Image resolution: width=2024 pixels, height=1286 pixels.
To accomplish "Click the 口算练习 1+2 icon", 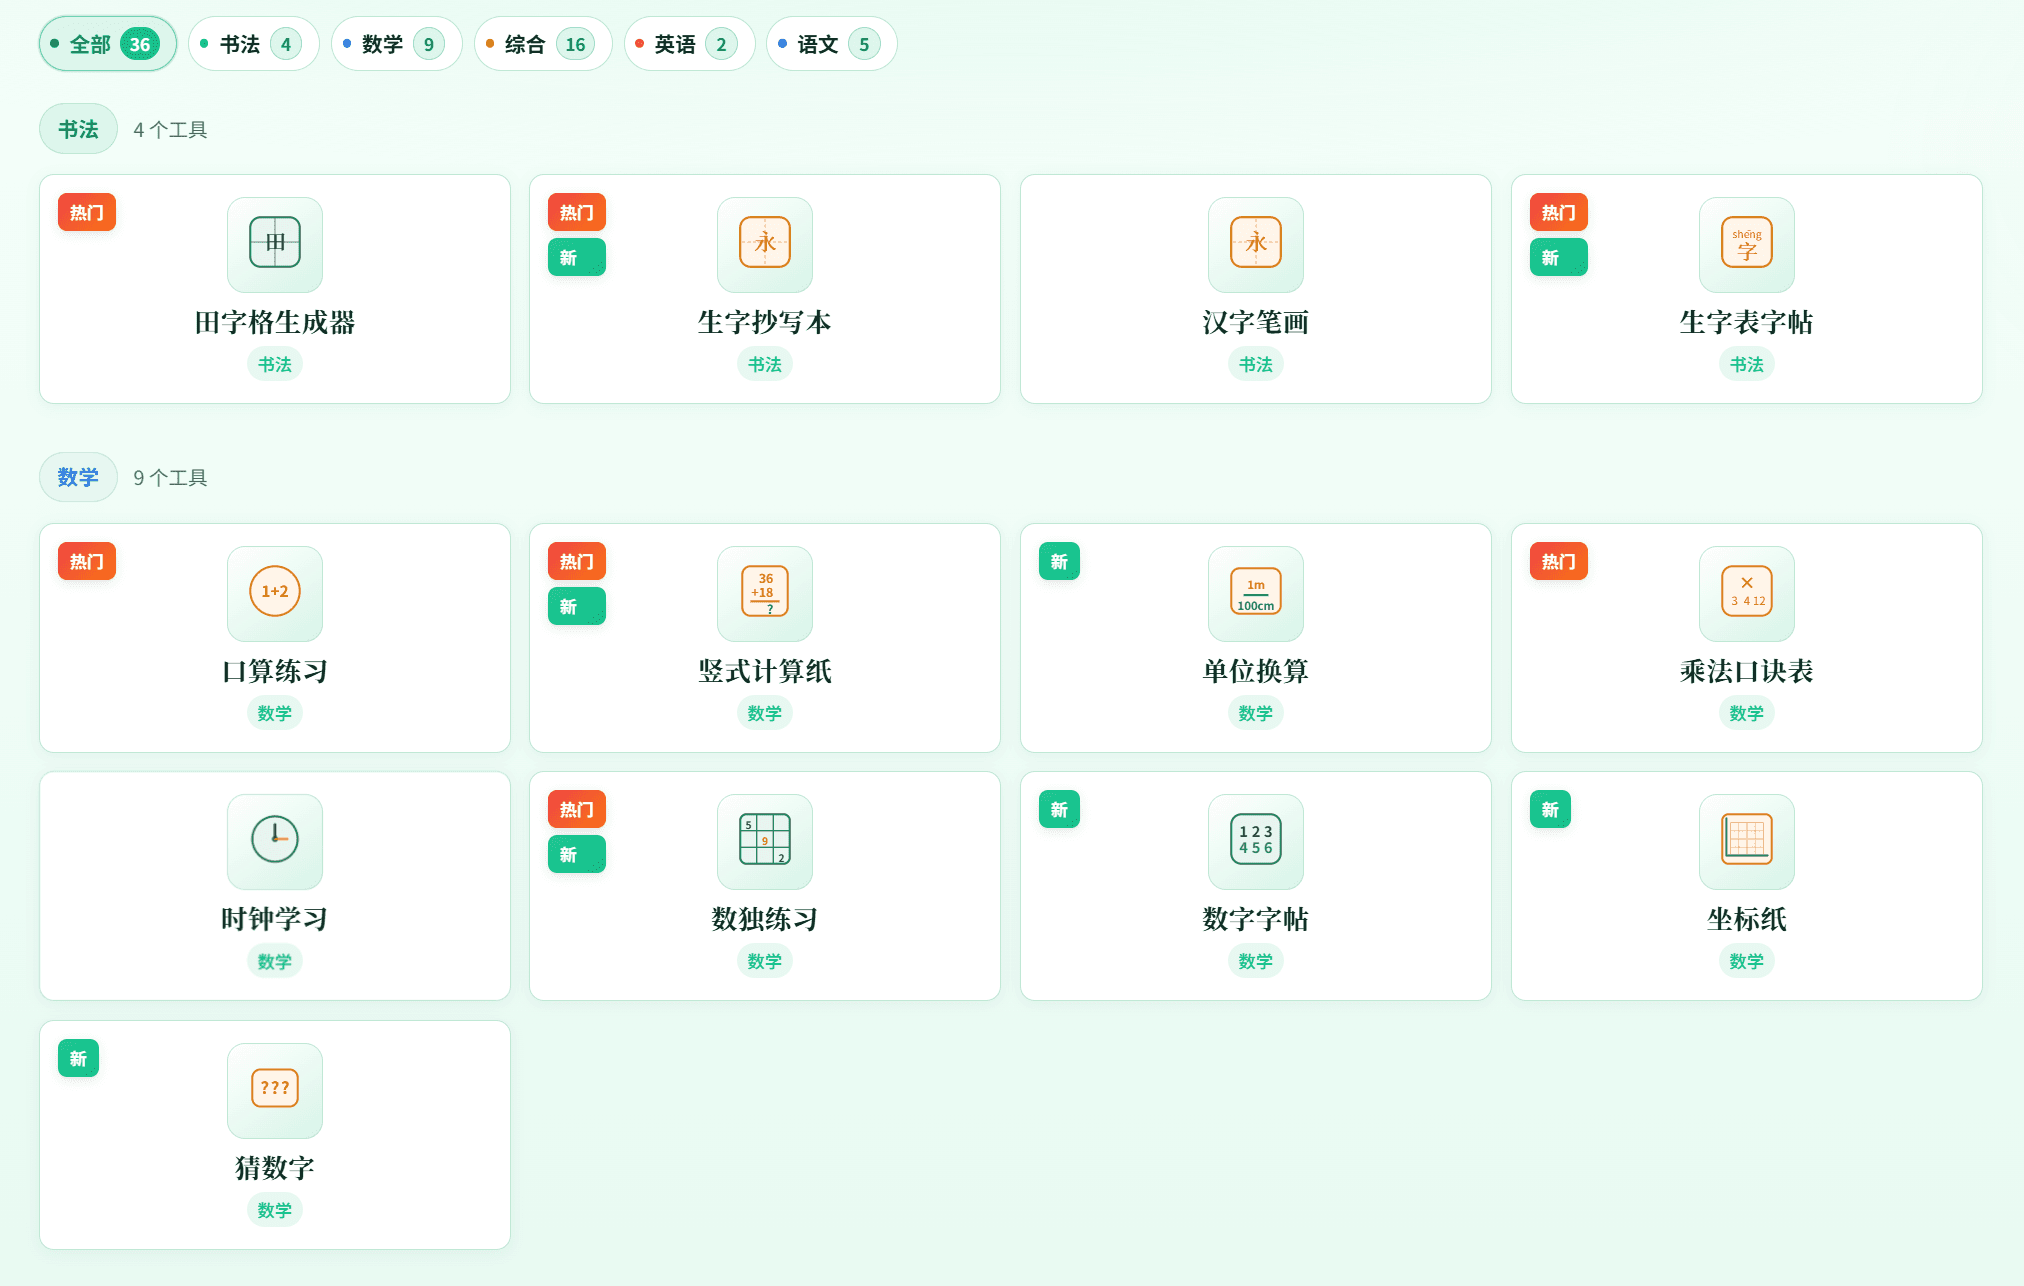I will click(275, 593).
